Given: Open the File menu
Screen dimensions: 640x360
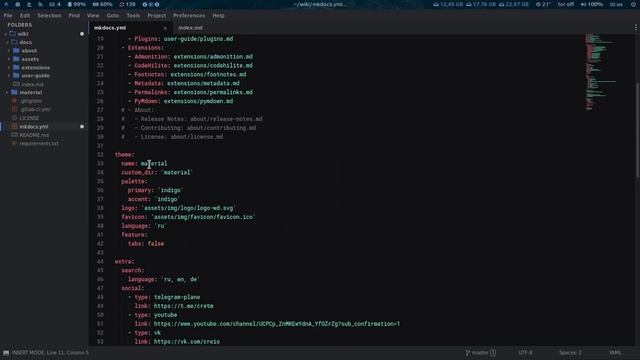Looking at the screenshot, I should click(x=8, y=16).
